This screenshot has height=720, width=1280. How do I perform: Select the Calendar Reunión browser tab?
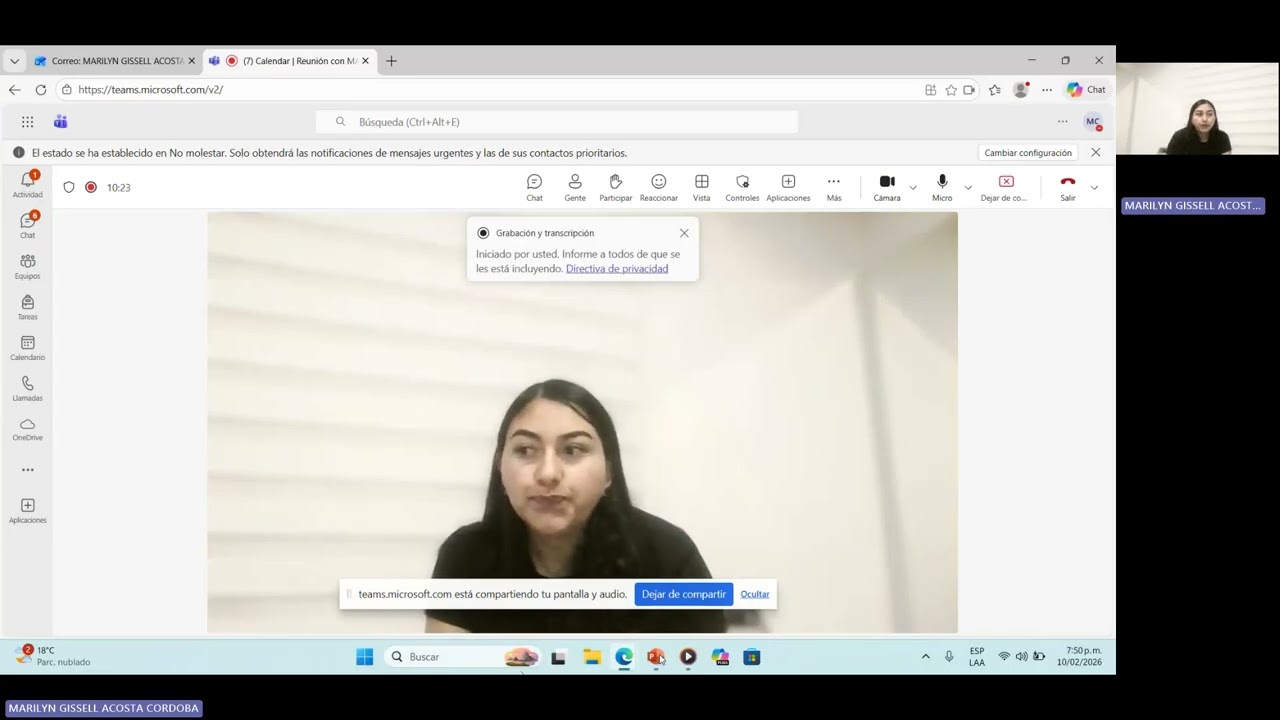[x=289, y=61]
